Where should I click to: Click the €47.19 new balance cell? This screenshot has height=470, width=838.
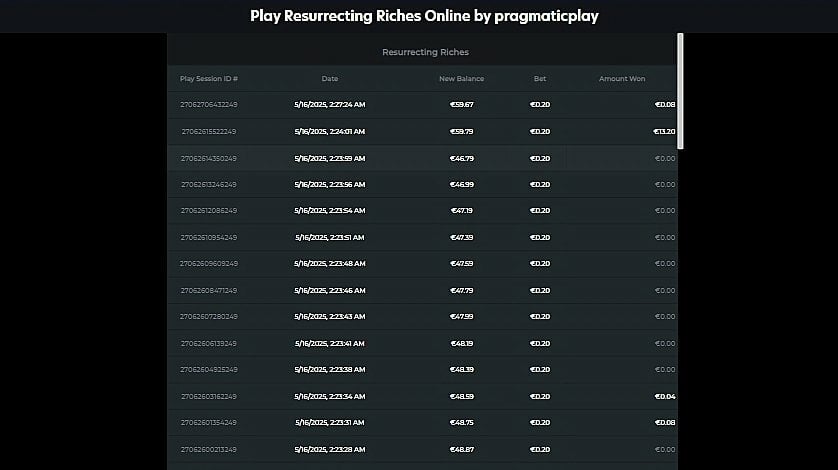461,211
